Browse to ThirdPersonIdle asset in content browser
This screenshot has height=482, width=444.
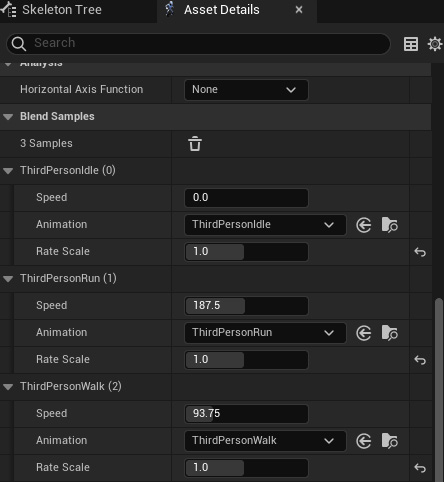(389, 225)
